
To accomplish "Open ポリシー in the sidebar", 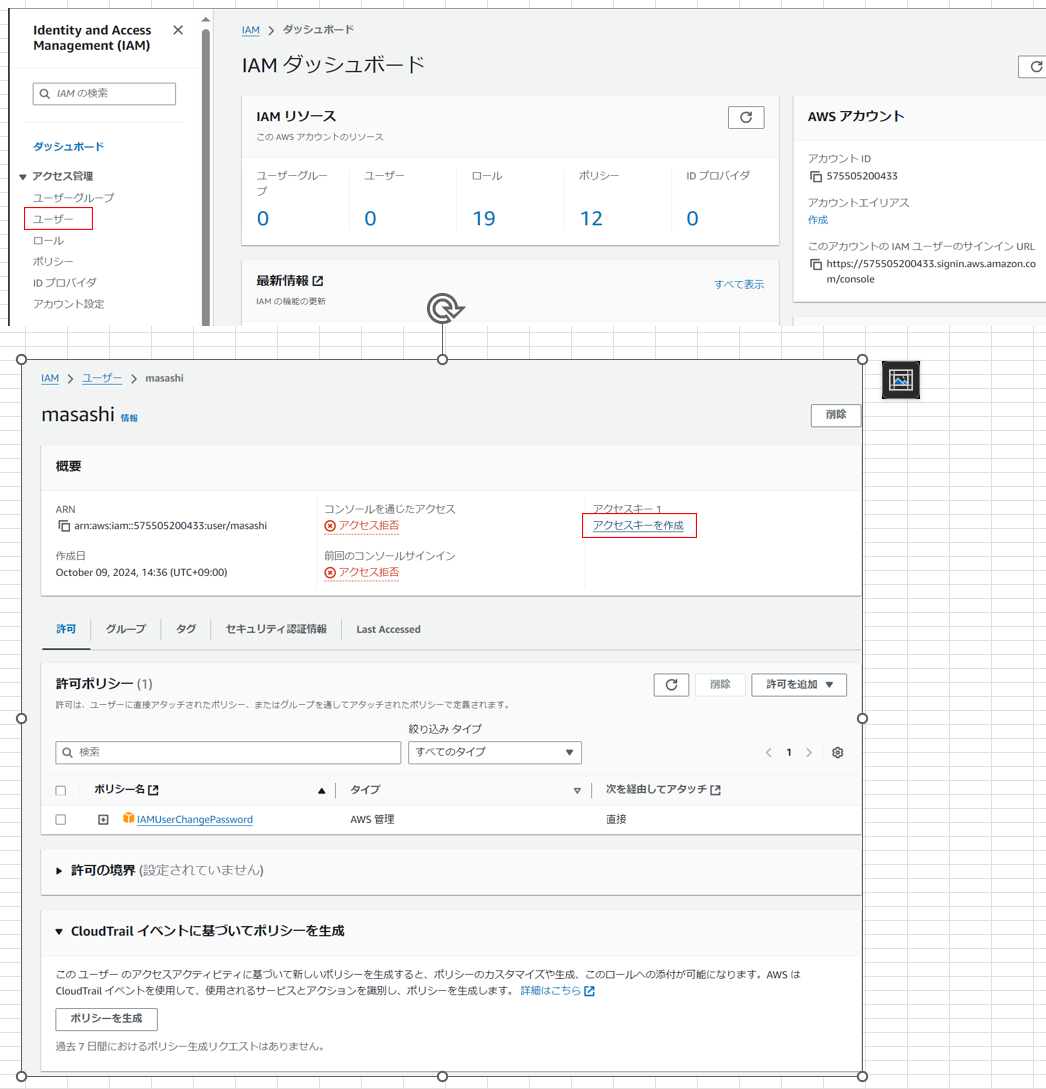I will [53, 261].
